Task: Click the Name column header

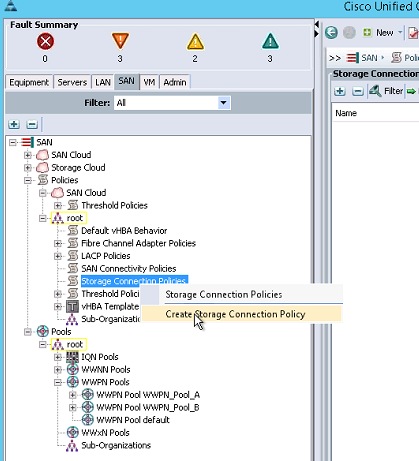Action: point(346,113)
